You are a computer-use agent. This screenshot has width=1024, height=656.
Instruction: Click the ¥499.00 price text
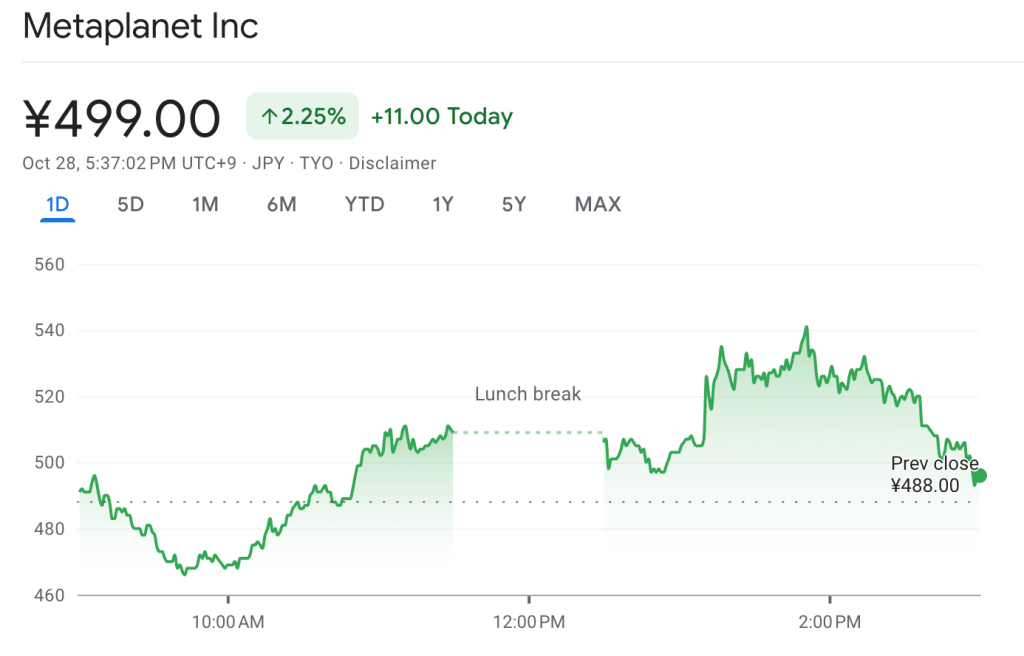pyautogui.click(x=122, y=116)
